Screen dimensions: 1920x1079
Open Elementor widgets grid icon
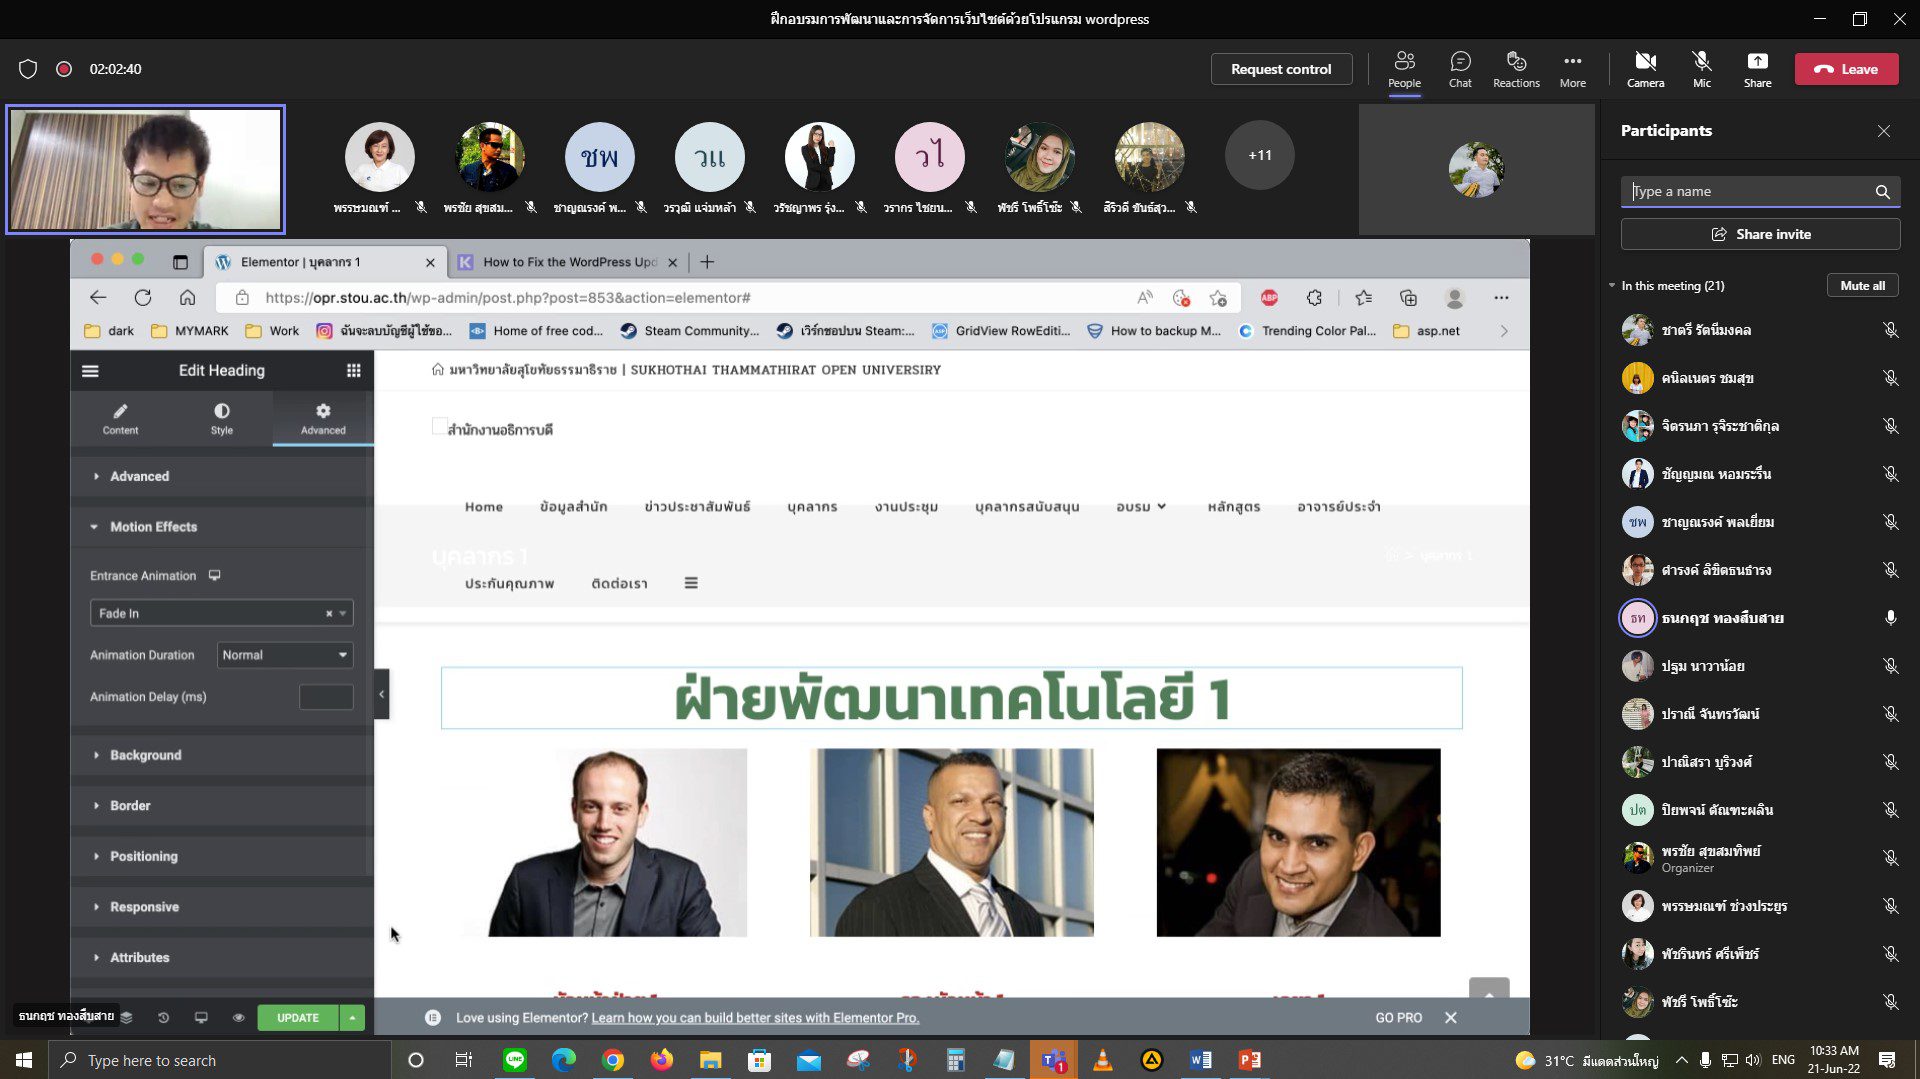[x=353, y=371]
